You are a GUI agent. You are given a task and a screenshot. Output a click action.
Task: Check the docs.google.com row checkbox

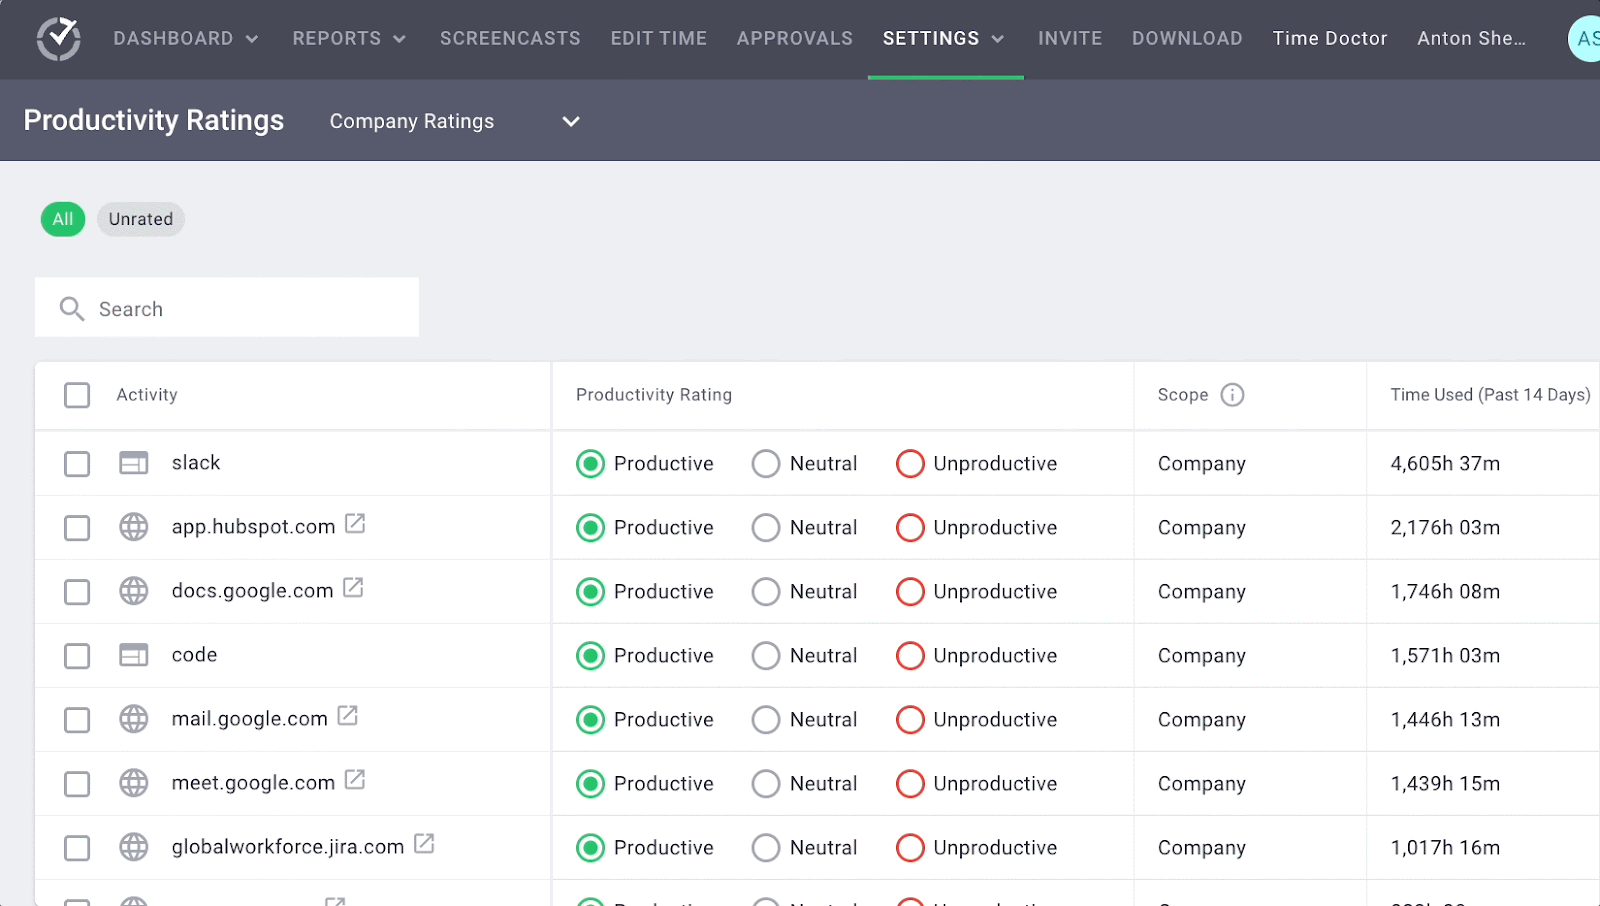77,592
